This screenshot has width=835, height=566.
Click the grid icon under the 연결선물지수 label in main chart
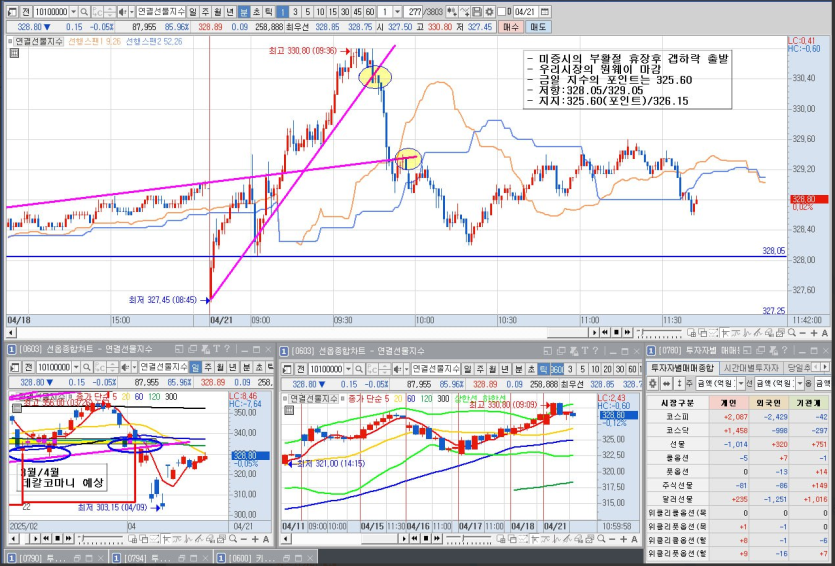(14, 52)
